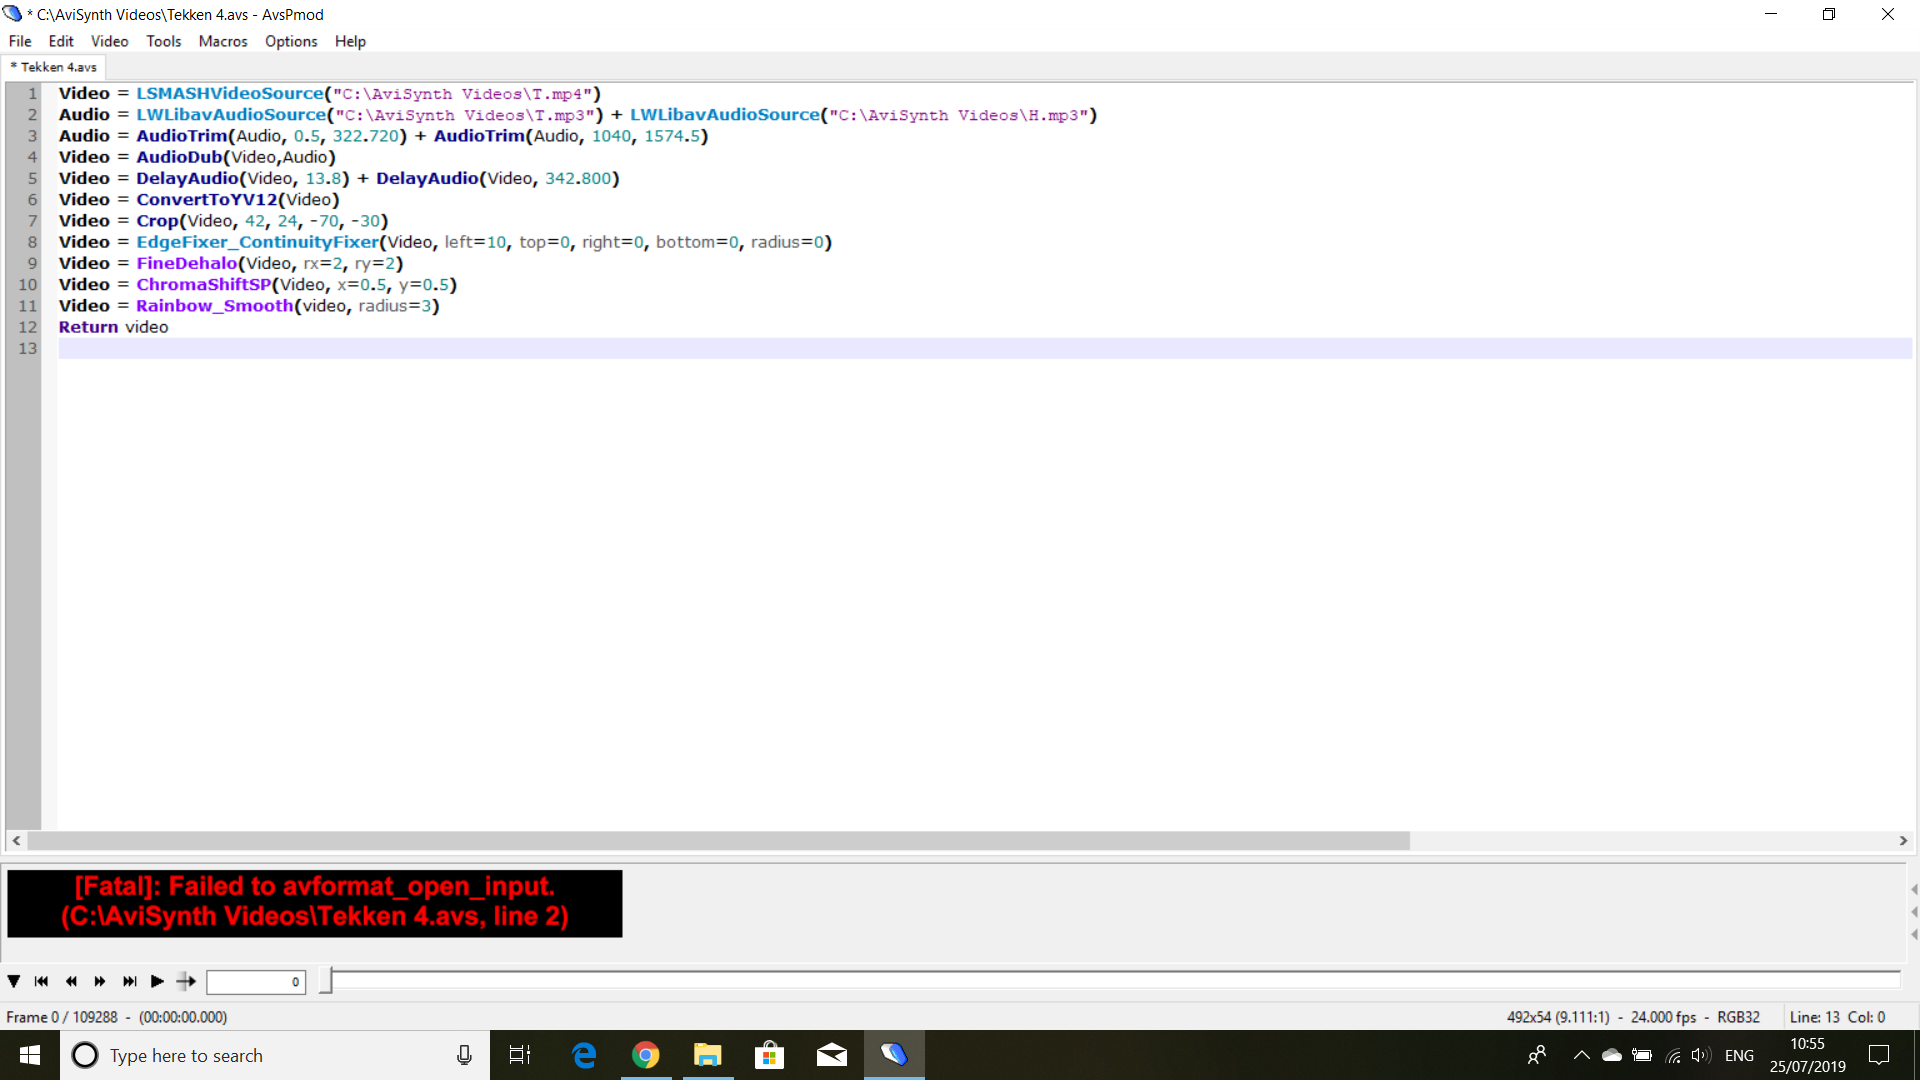Image resolution: width=1920 pixels, height=1080 pixels.
Task: Open the Help menu
Action: (x=350, y=41)
